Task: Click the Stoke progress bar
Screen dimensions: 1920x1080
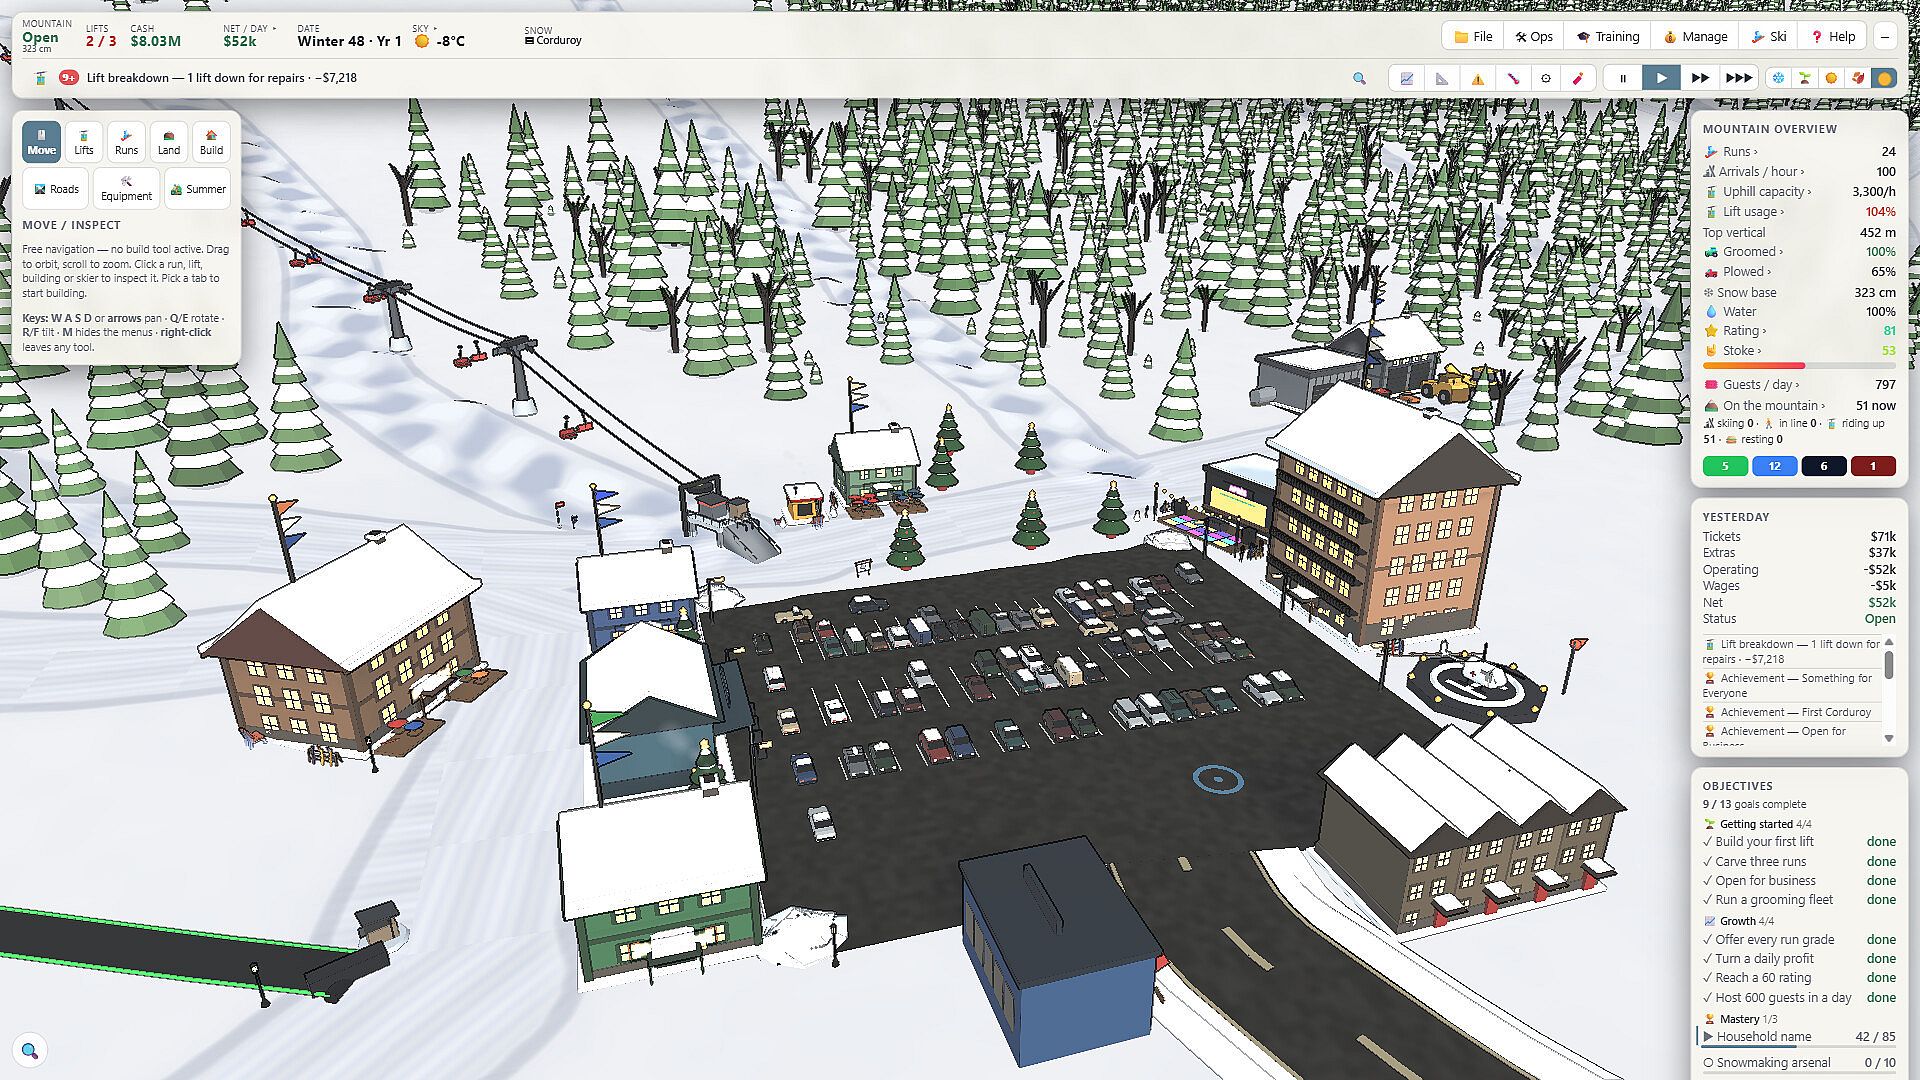Action: click(1799, 366)
